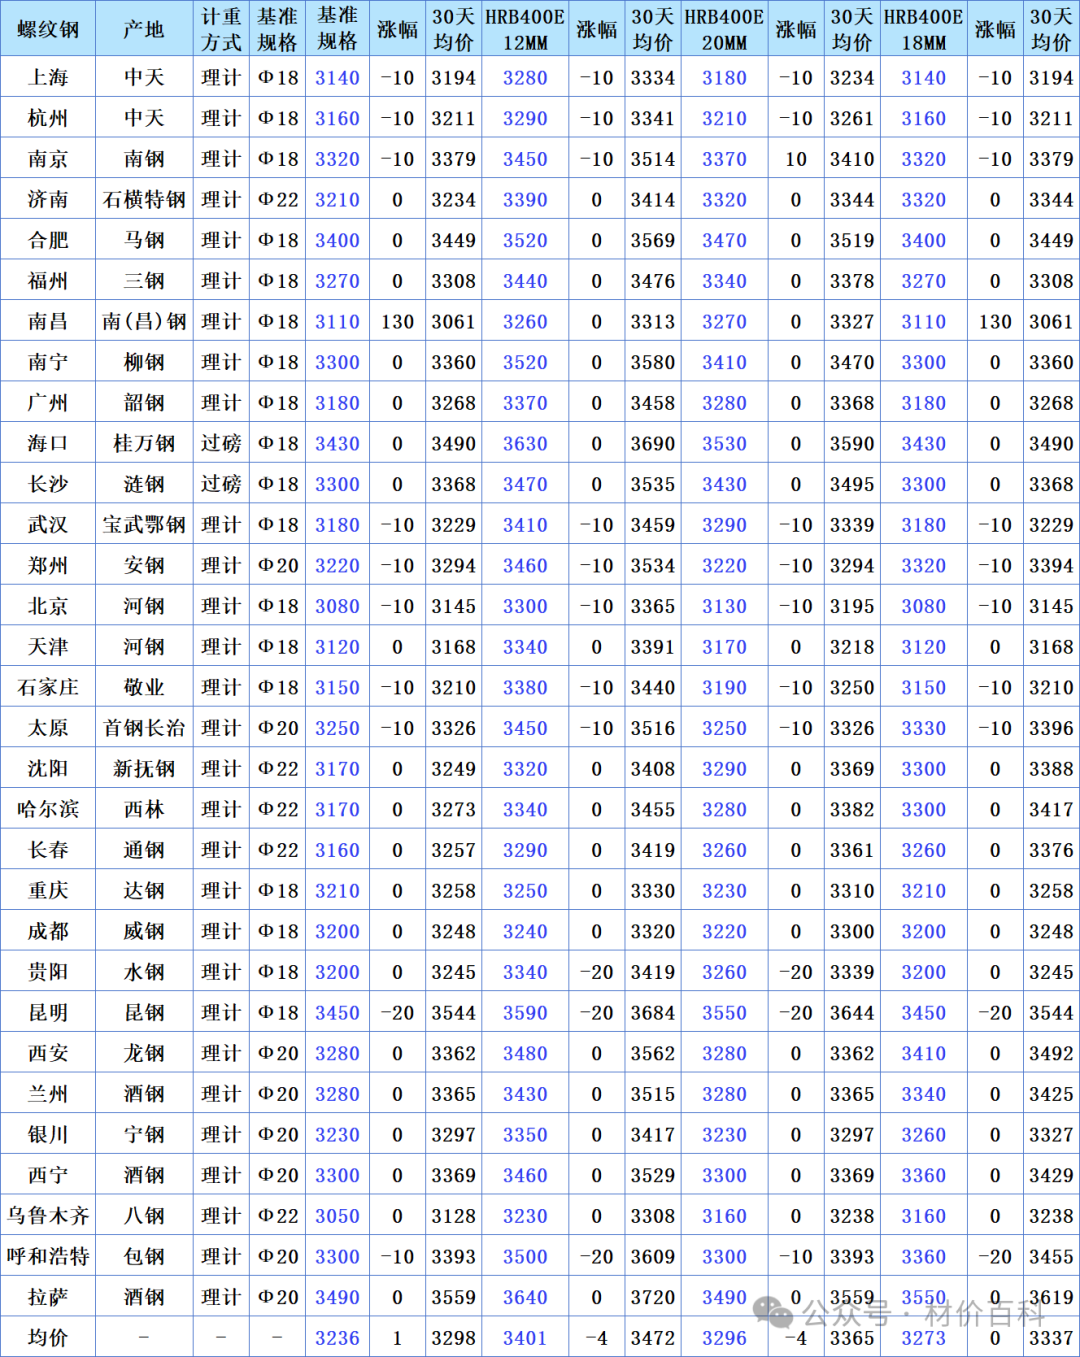Select price 3640 in the 拉萨 row
Image resolution: width=1080 pixels, height=1357 pixels.
click(525, 1297)
